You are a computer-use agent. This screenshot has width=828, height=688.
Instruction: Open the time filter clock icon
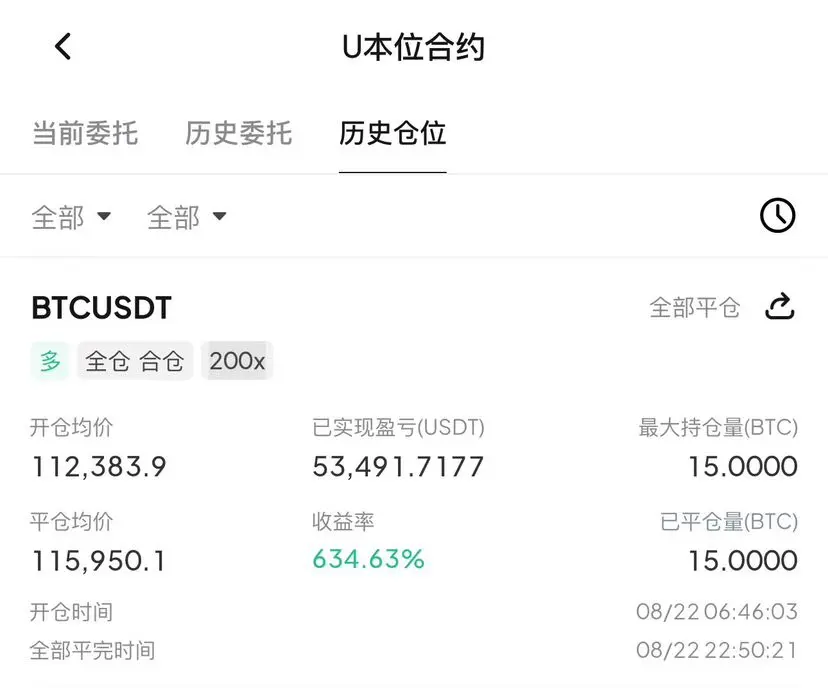click(x=777, y=215)
